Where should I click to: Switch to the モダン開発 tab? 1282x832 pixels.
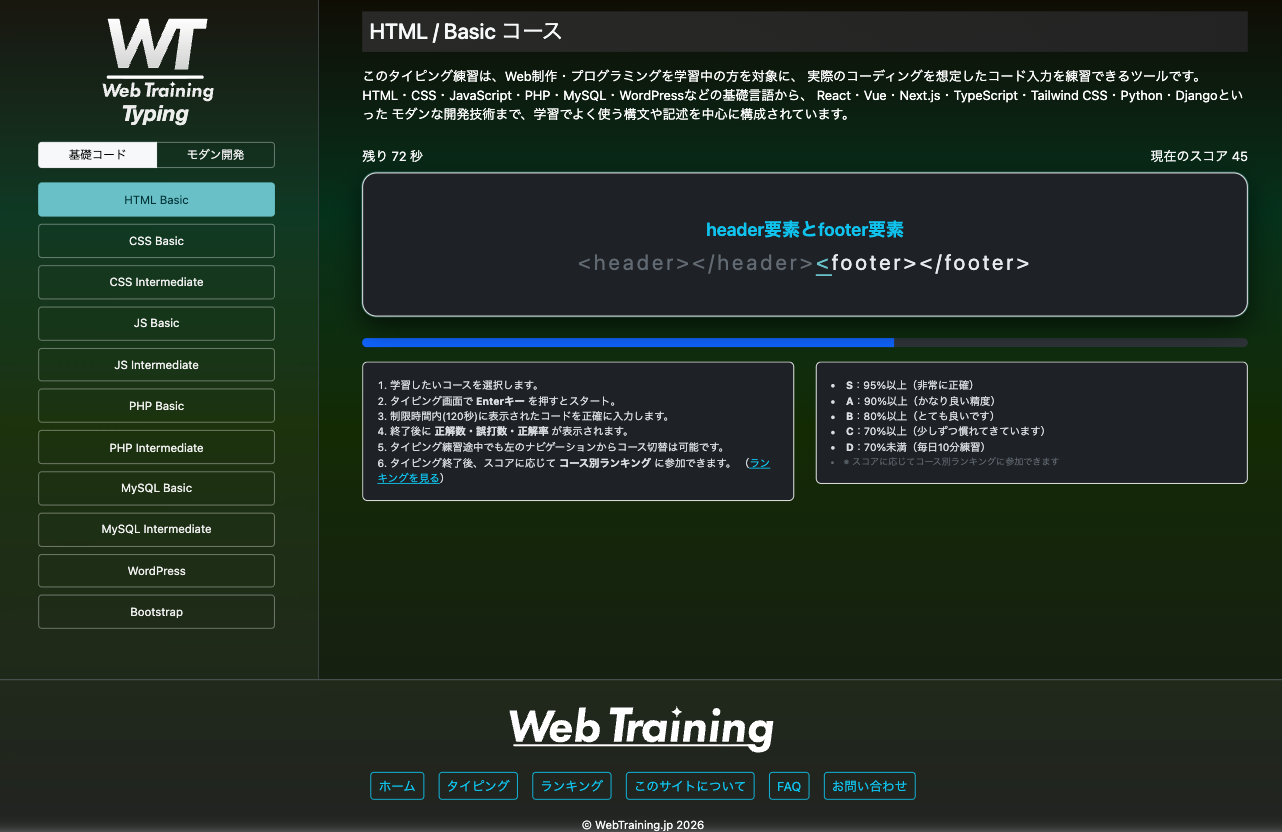215,155
